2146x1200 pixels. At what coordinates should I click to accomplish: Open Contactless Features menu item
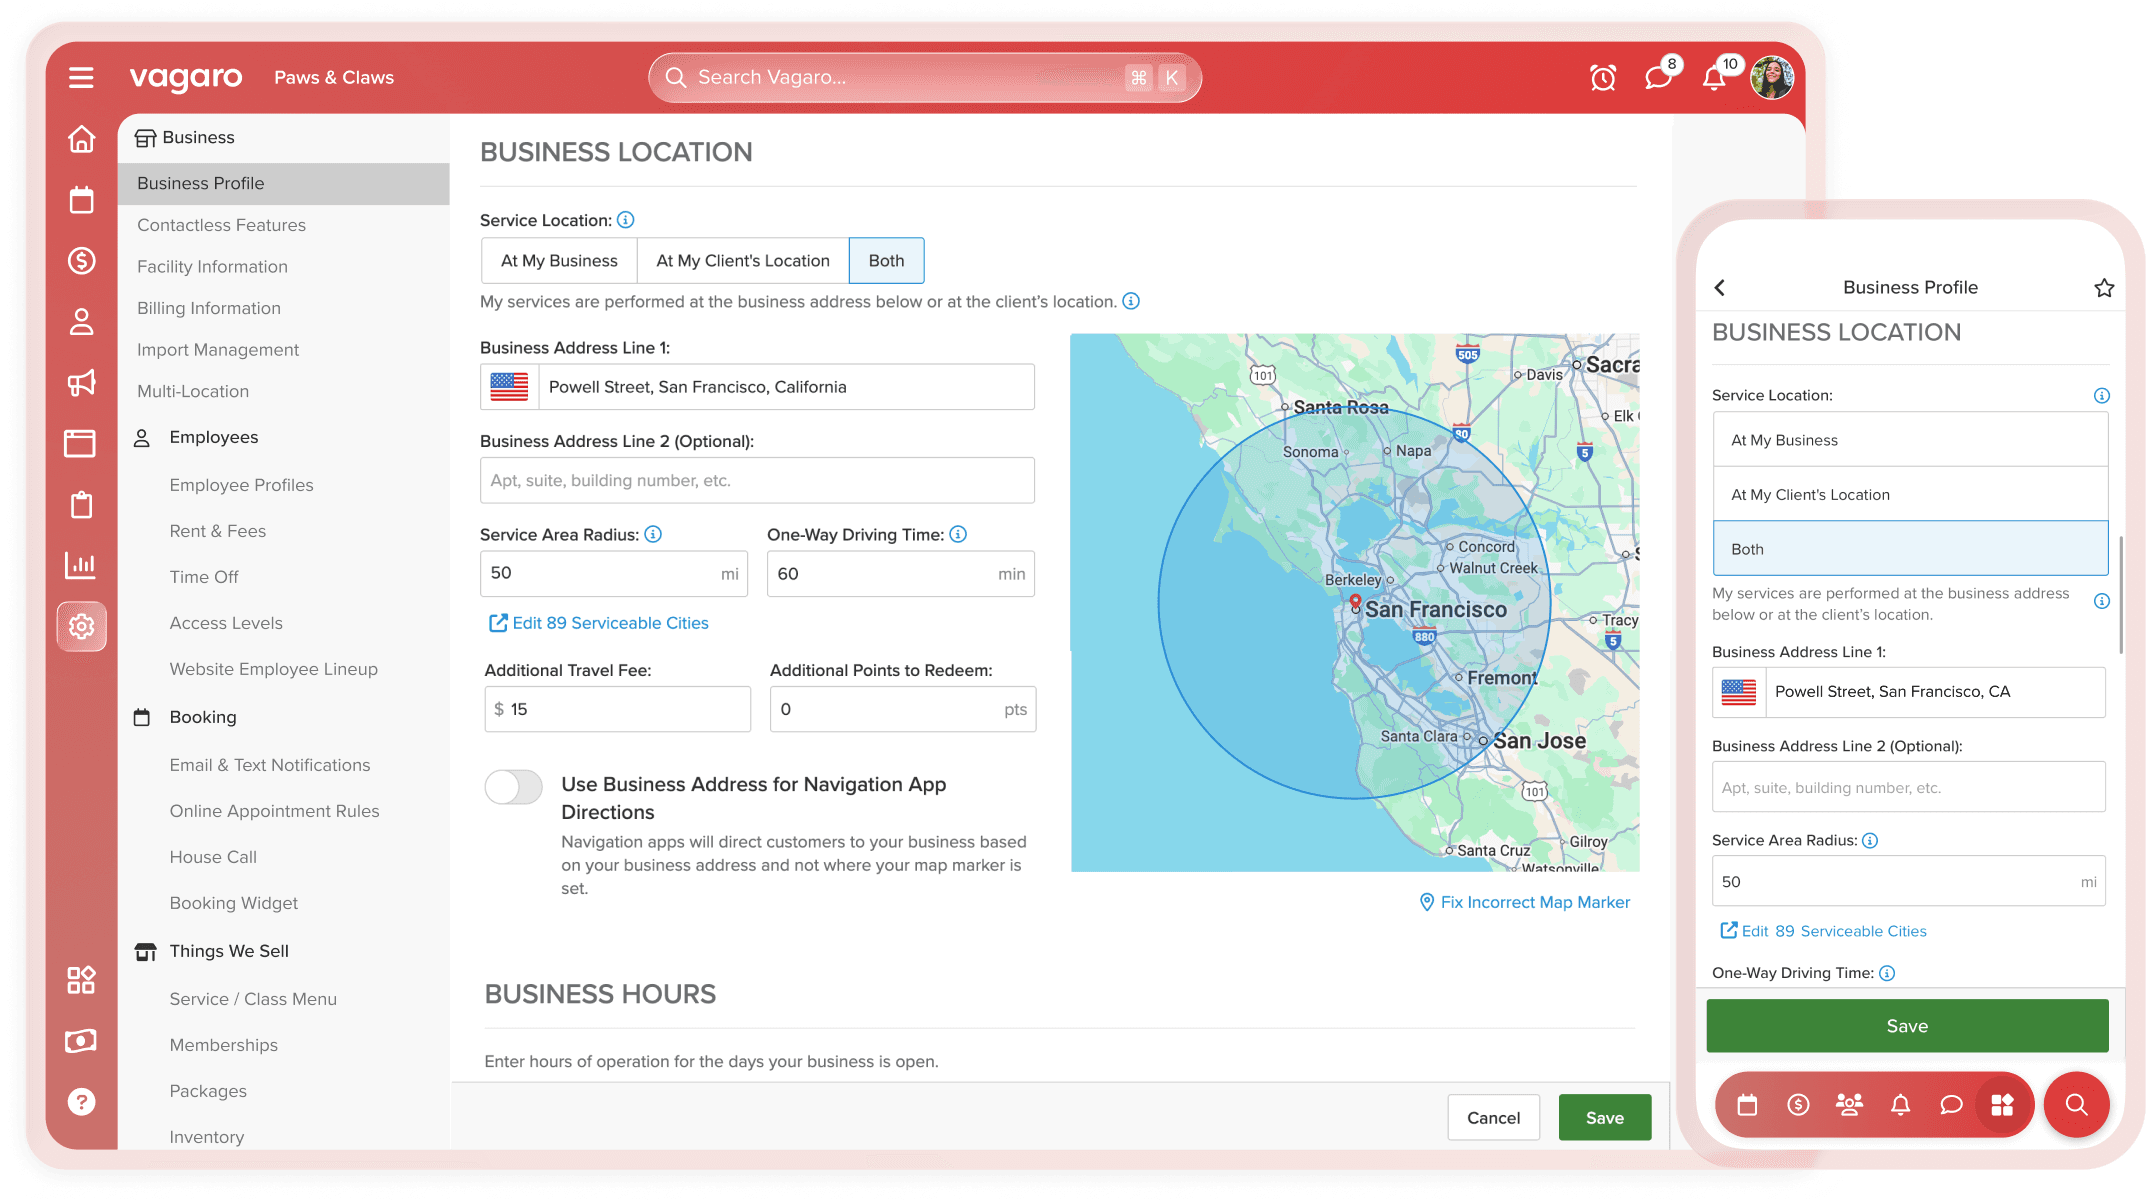(221, 225)
